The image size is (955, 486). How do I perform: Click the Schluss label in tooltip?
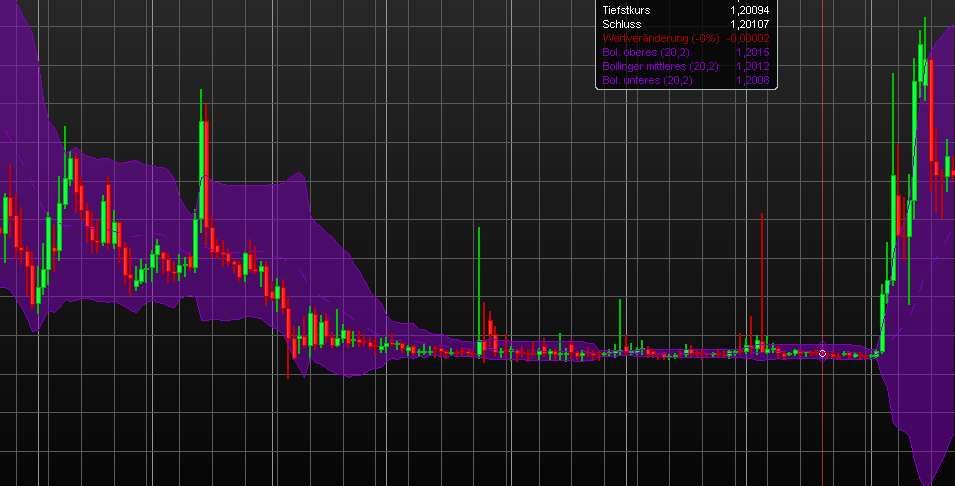point(622,24)
